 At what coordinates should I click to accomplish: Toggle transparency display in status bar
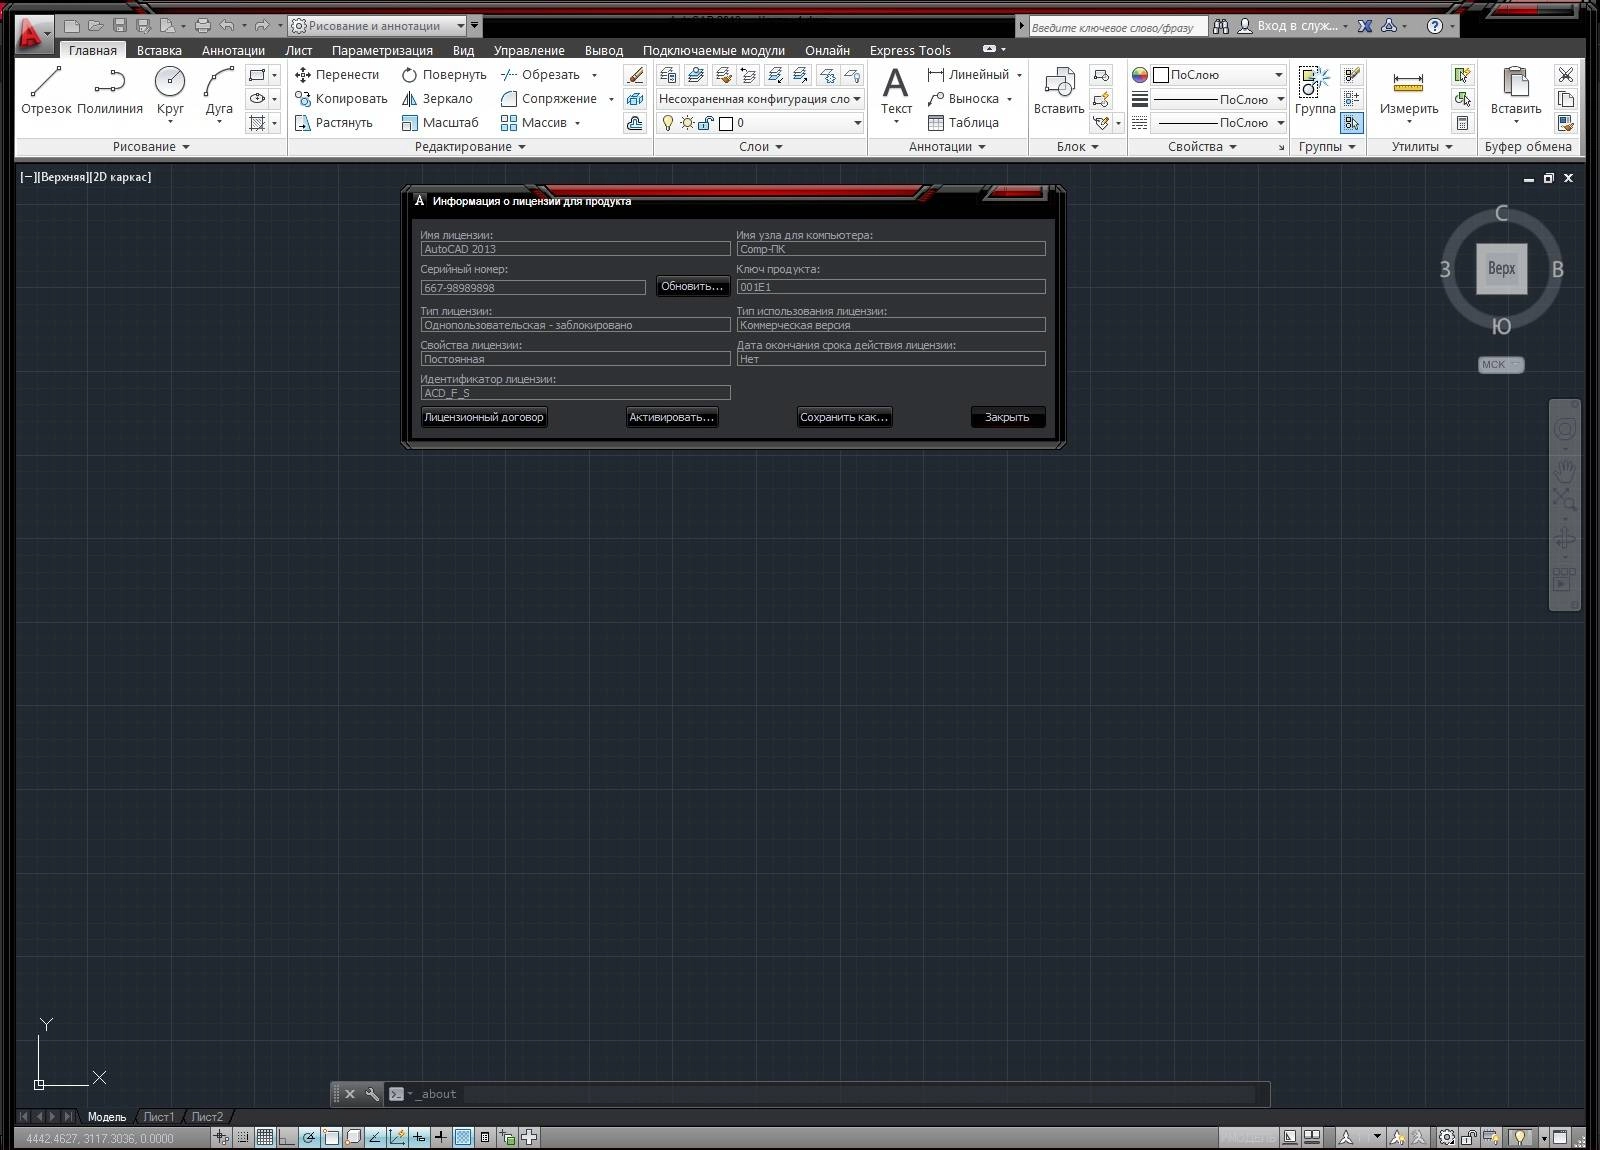[463, 1137]
